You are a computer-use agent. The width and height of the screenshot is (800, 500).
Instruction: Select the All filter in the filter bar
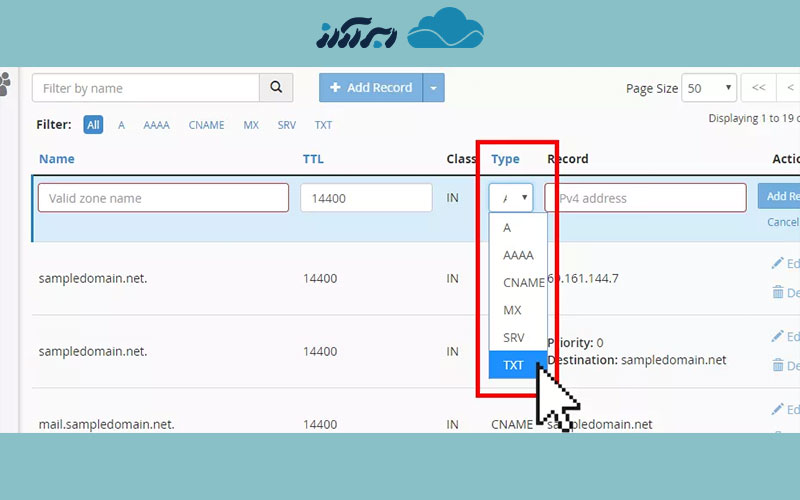click(x=93, y=125)
